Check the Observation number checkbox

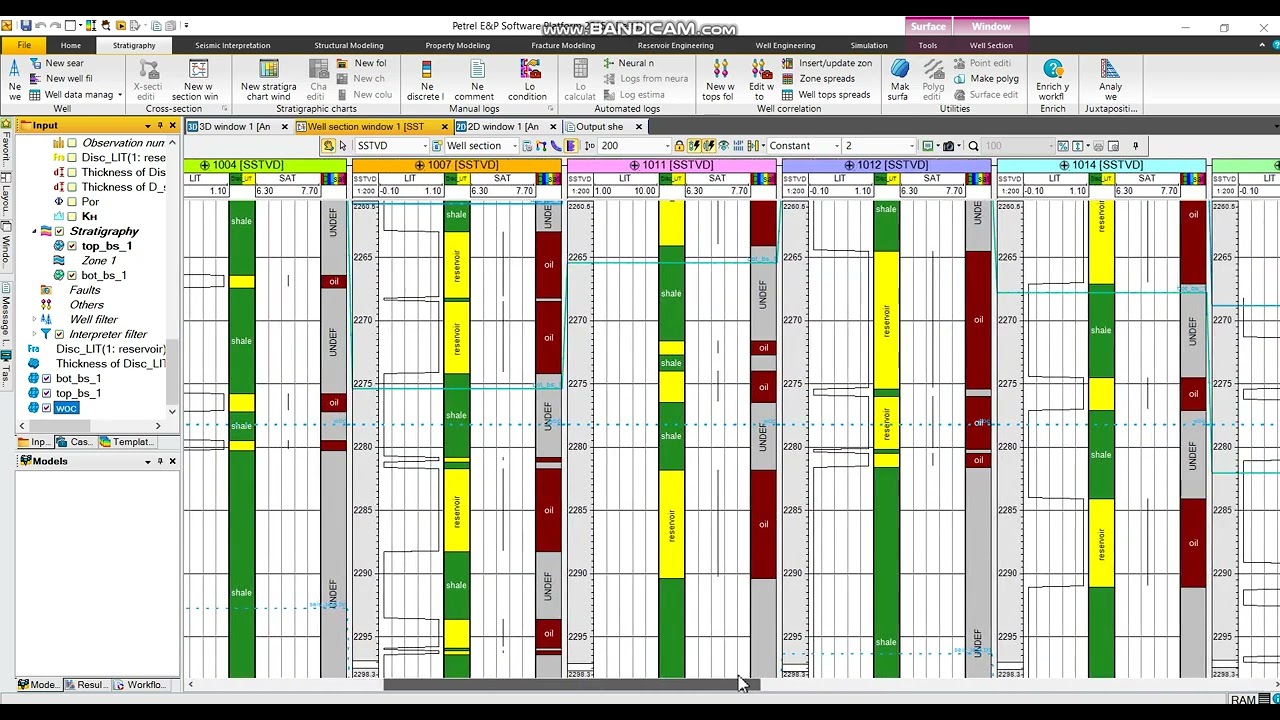[x=72, y=143]
